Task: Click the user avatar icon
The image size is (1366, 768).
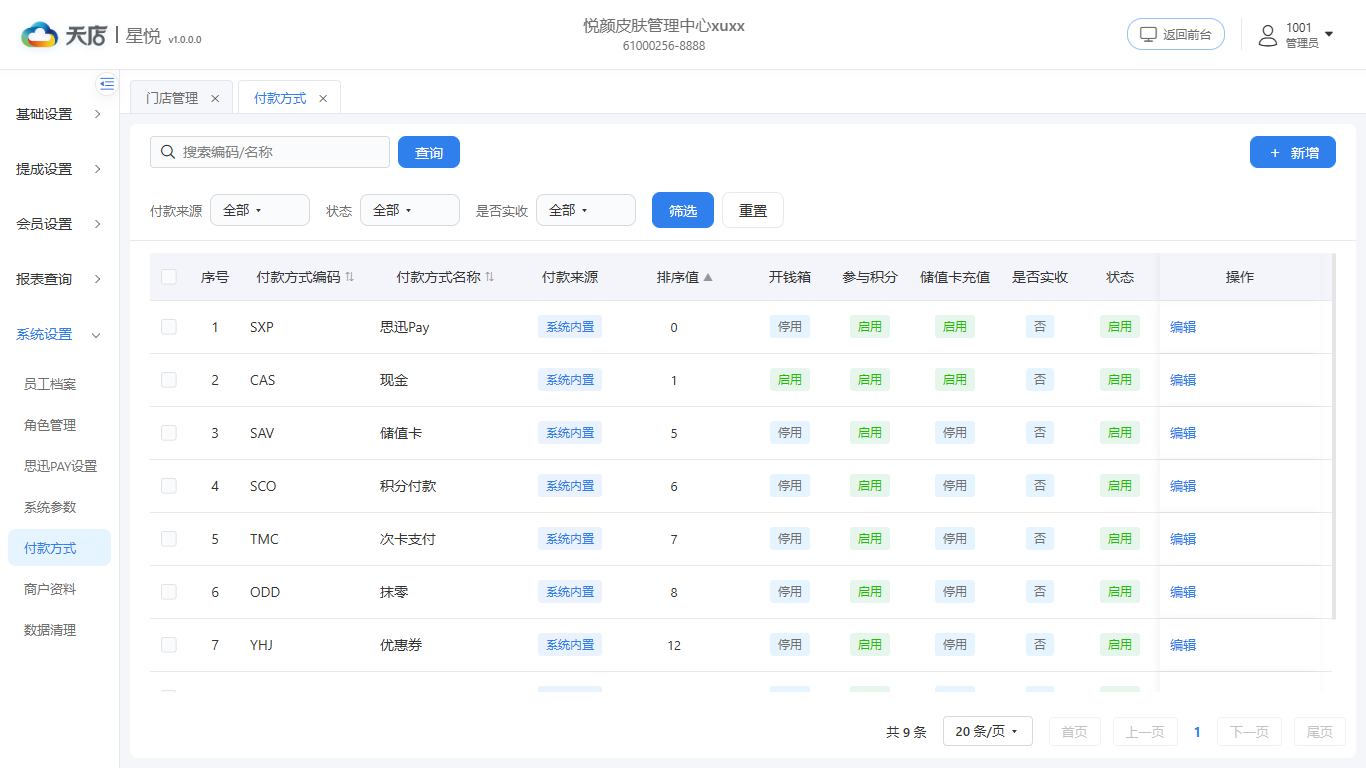Action: (x=1268, y=36)
